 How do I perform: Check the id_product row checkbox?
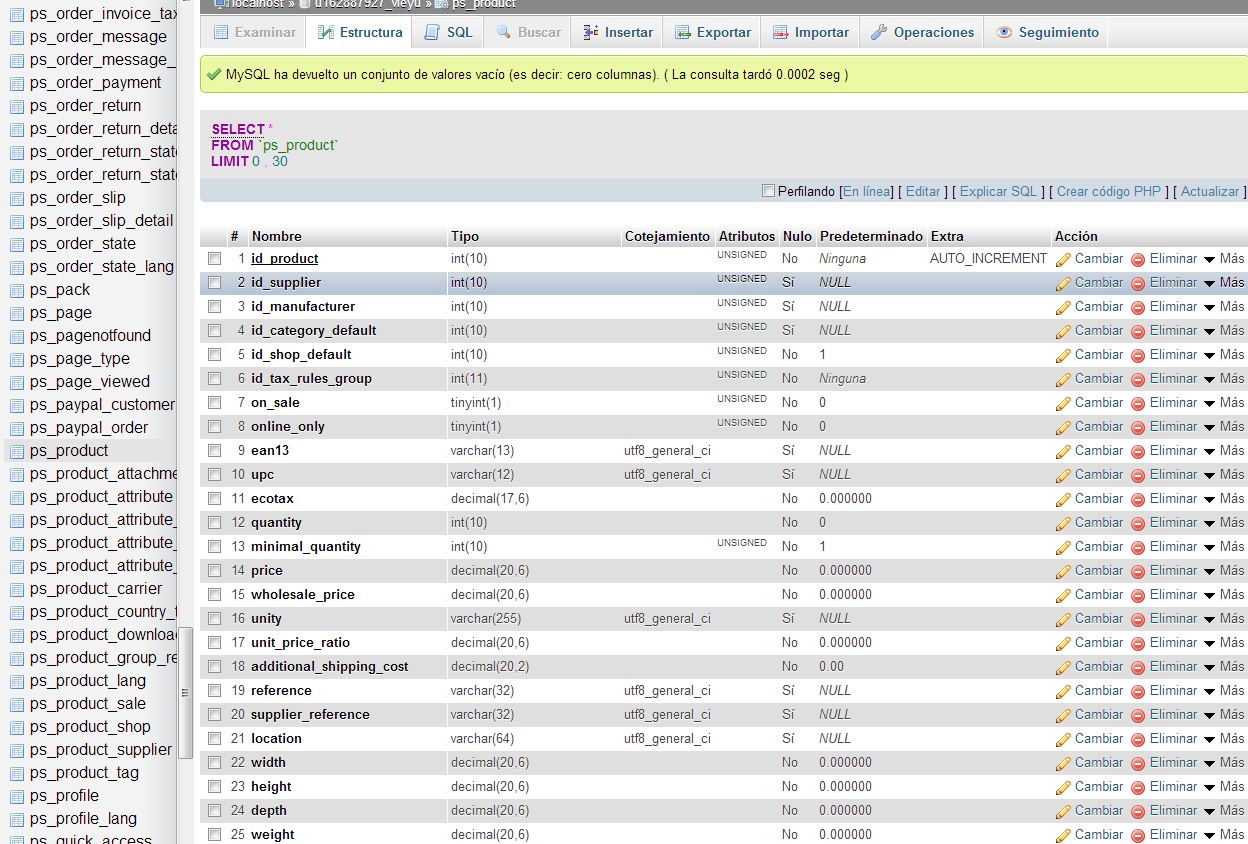[x=214, y=258]
